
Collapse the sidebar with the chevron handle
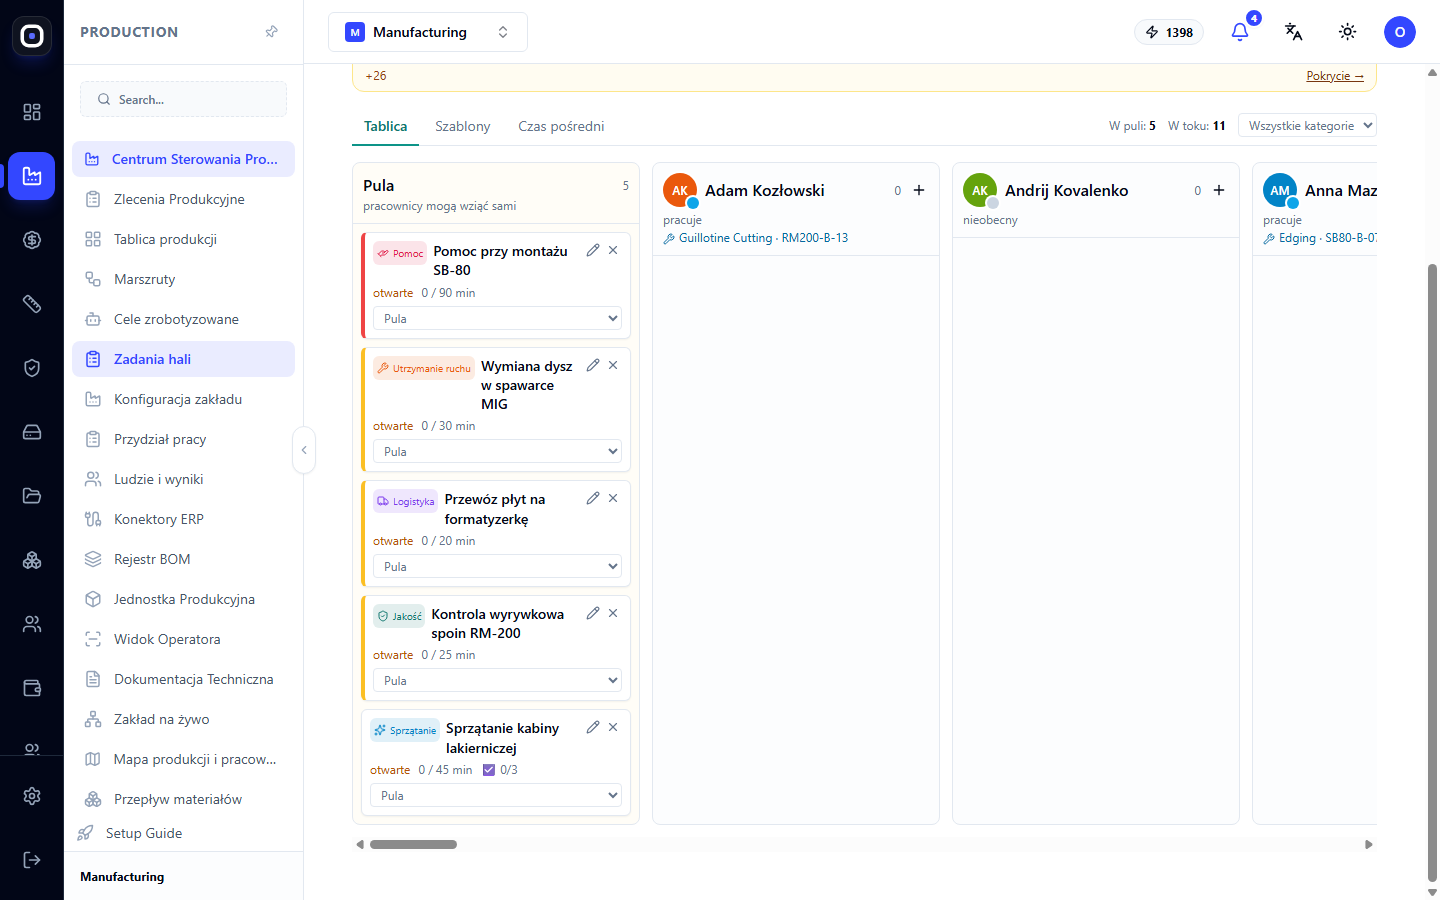point(304,450)
